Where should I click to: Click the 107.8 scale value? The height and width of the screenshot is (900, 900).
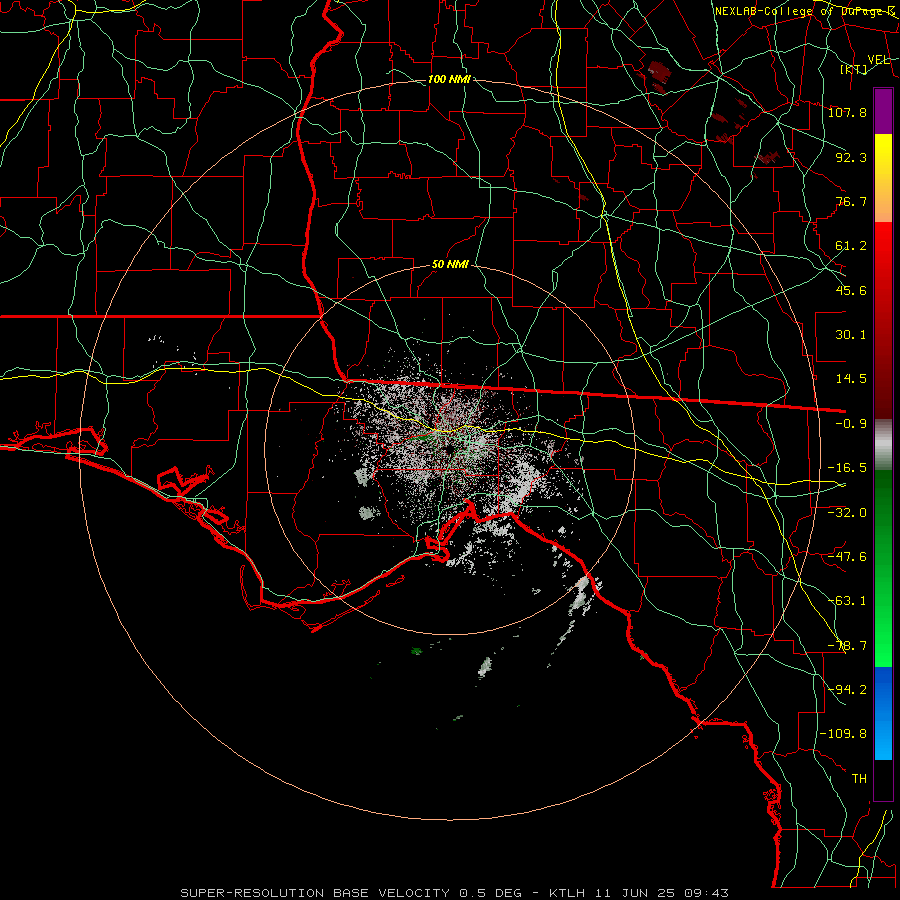[847, 112]
